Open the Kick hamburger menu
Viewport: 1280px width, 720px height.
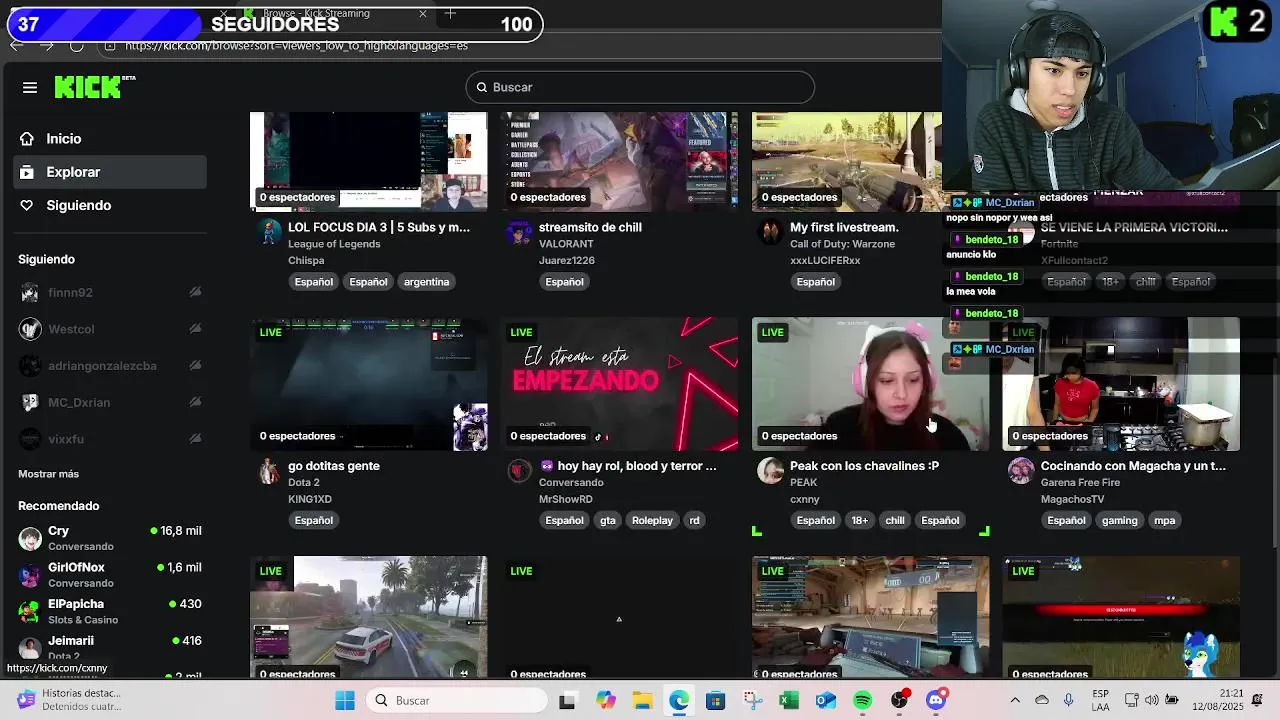30,88
